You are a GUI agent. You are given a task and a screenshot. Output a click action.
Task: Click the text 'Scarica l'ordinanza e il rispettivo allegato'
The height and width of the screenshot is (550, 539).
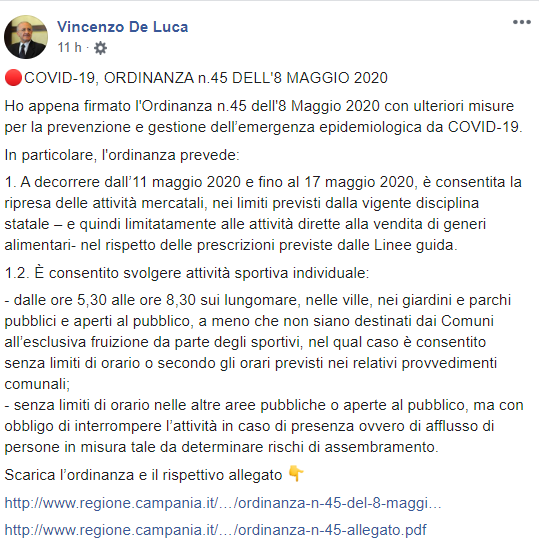click(x=143, y=475)
